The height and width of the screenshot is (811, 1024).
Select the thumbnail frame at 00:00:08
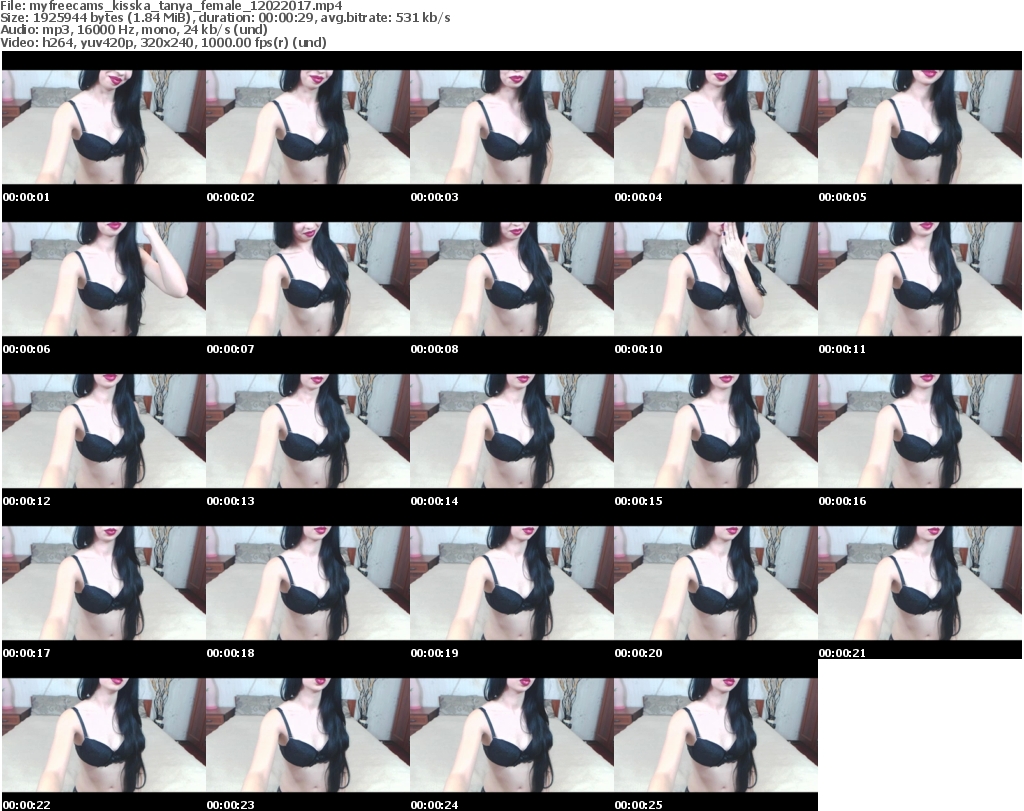(x=512, y=279)
